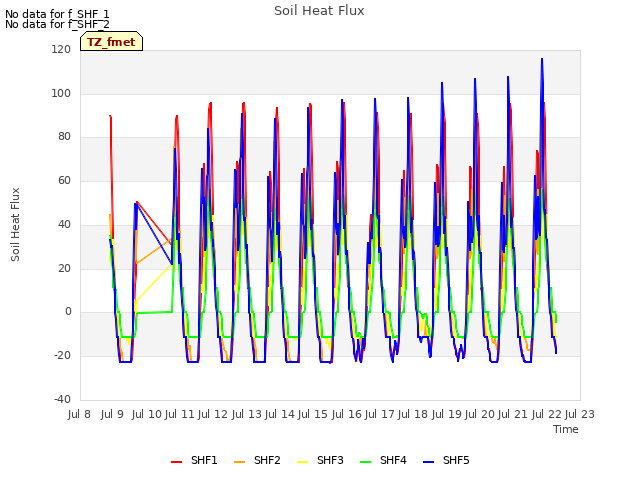Viewport: 640px width, 480px height.
Task: Click the Jul 22 x-axis tick label
Action: click(547, 414)
